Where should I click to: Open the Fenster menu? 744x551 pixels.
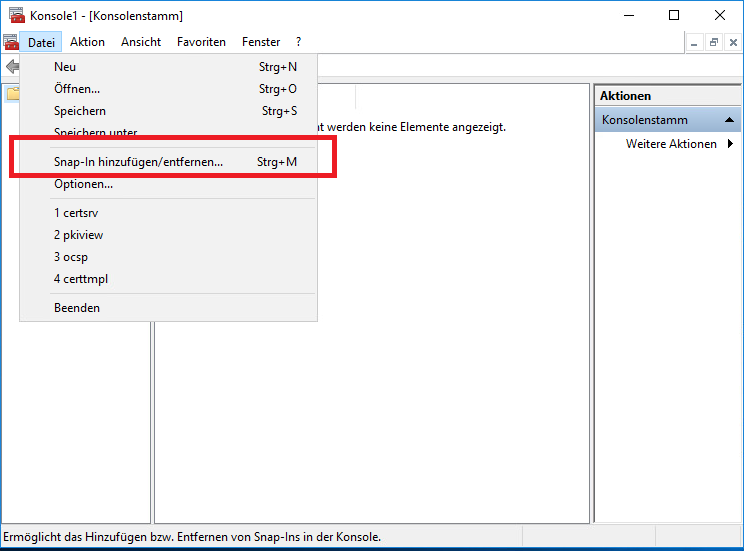(261, 42)
